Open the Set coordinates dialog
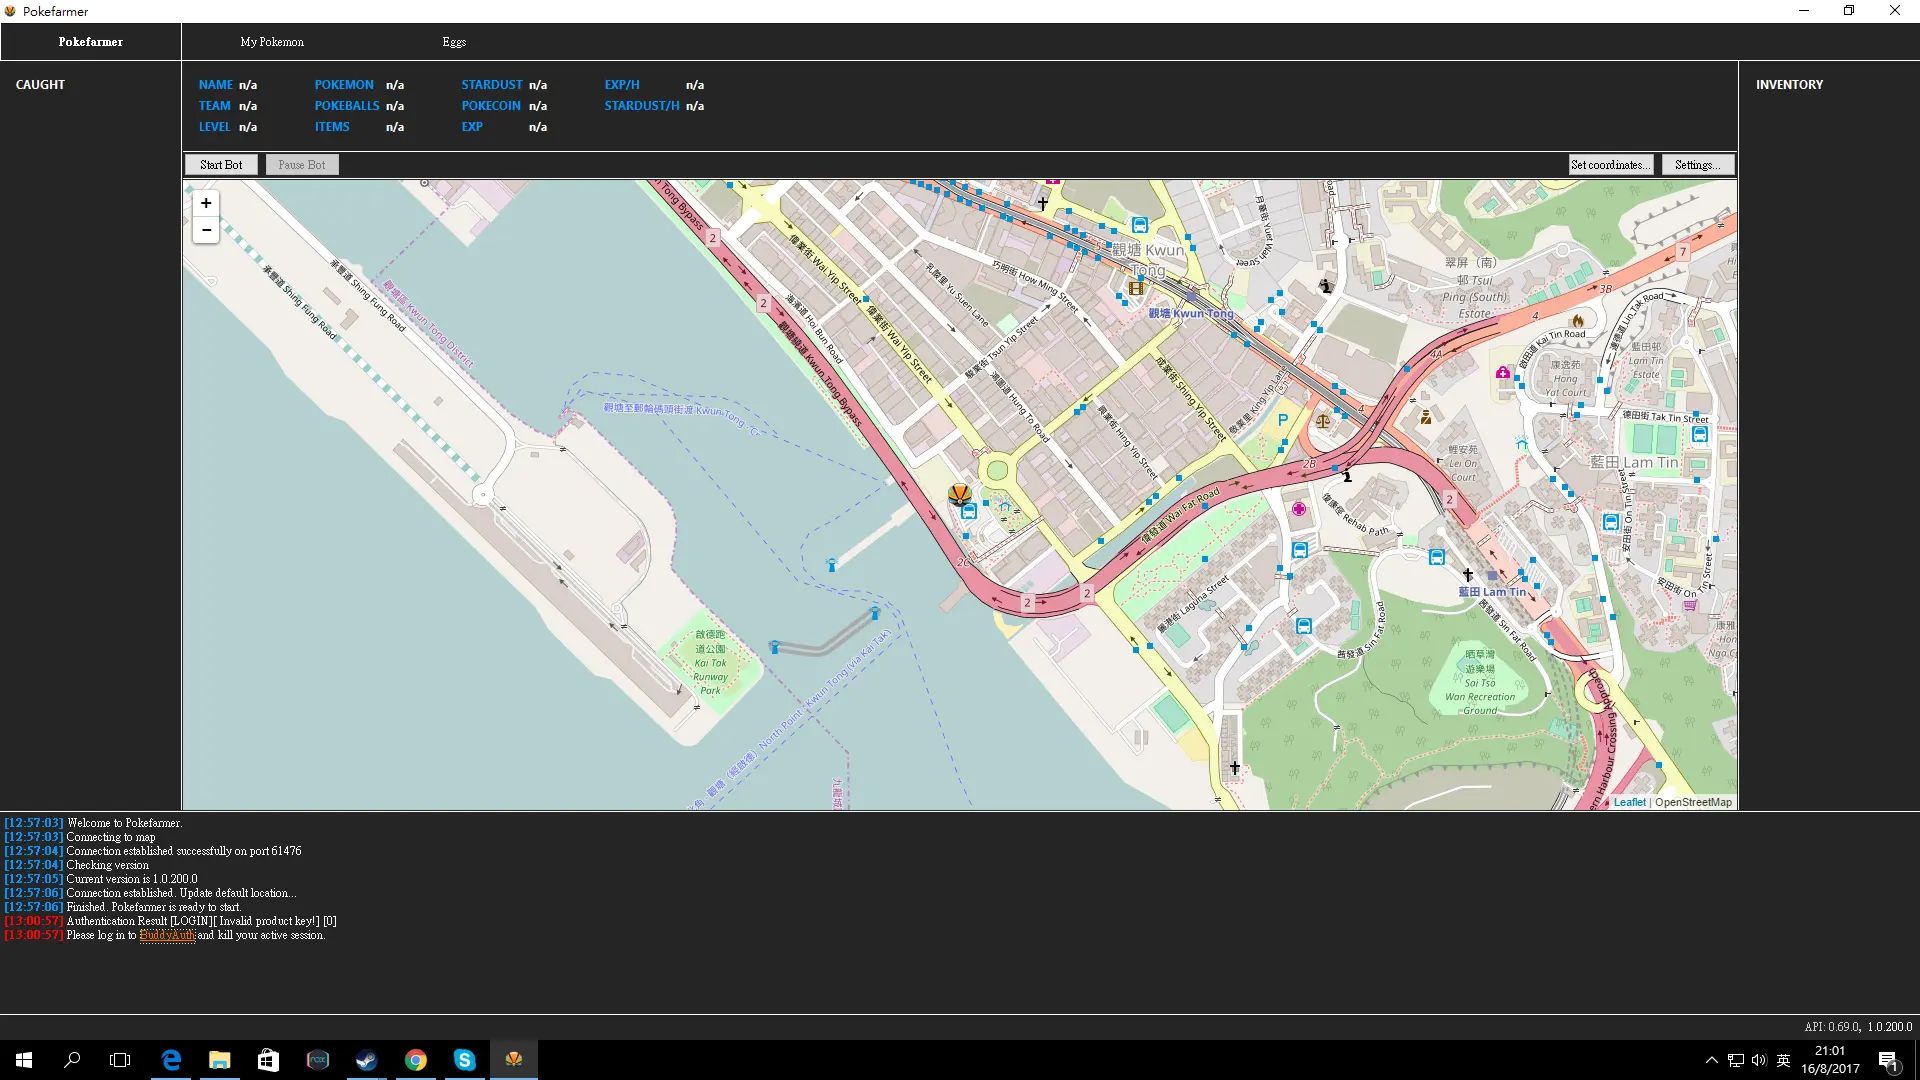Viewport: 1920px width, 1080px height. pyautogui.click(x=1610, y=165)
